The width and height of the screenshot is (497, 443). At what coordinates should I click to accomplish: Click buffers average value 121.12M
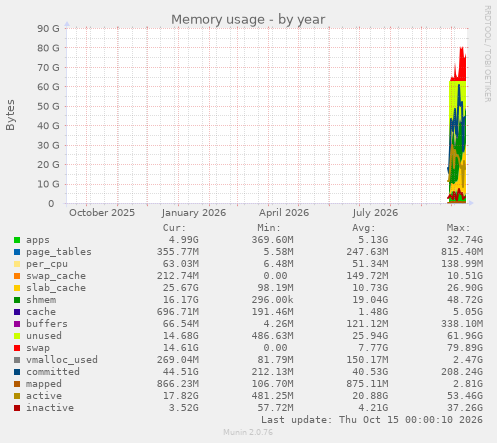[367, 324]
